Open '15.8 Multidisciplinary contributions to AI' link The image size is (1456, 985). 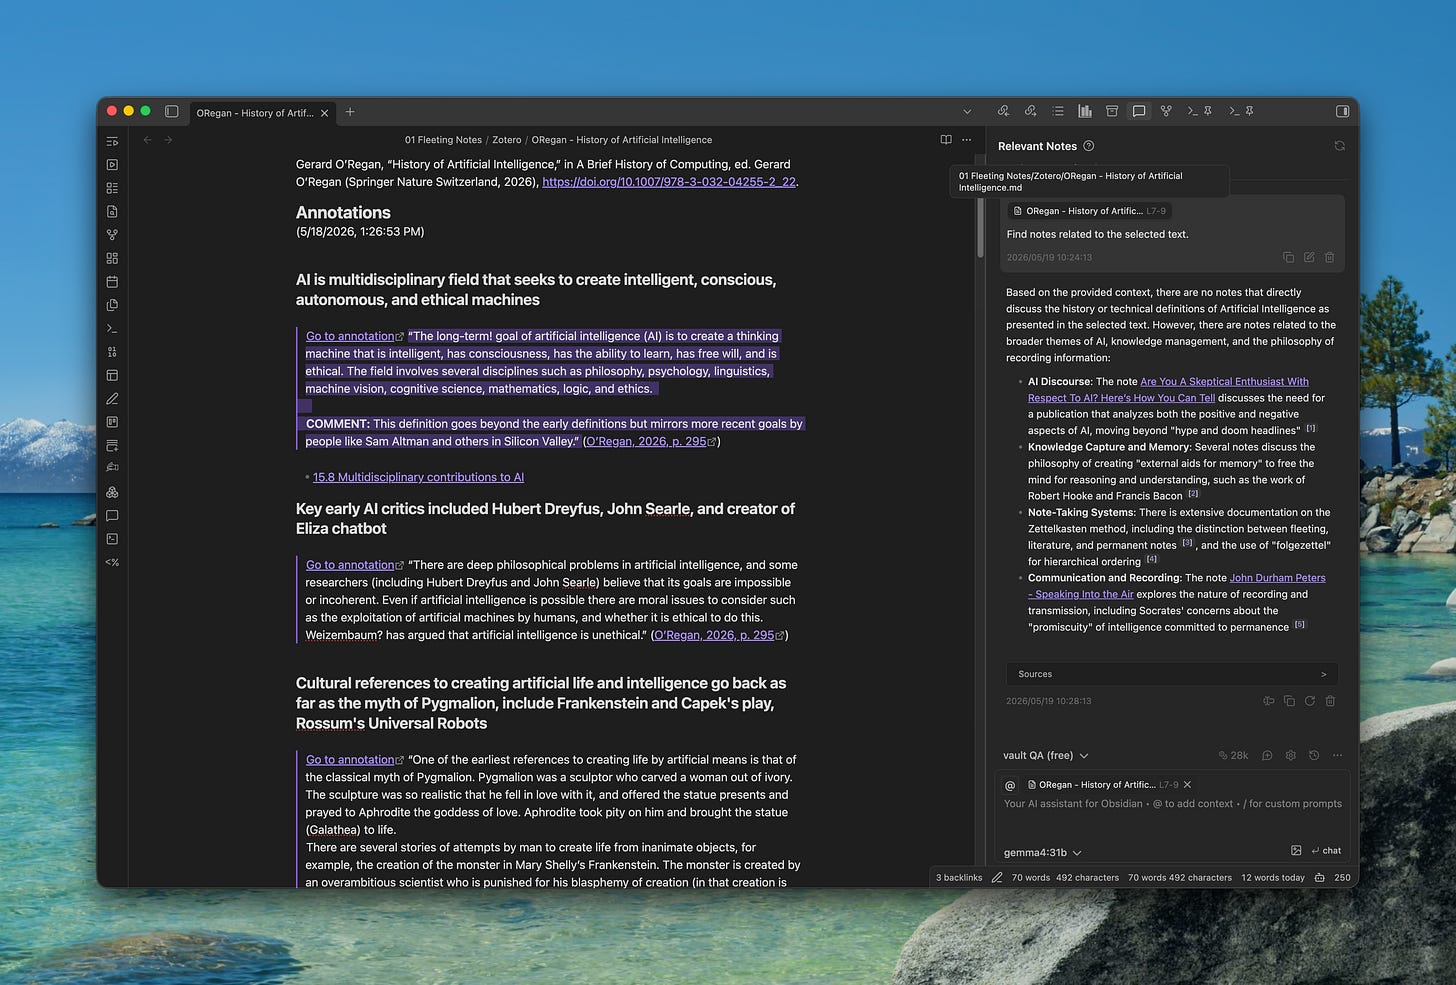[x=418, y=477]
